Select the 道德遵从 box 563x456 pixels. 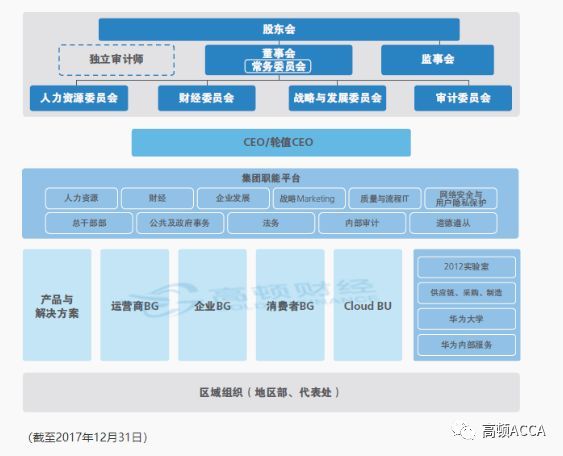point(453,223)
